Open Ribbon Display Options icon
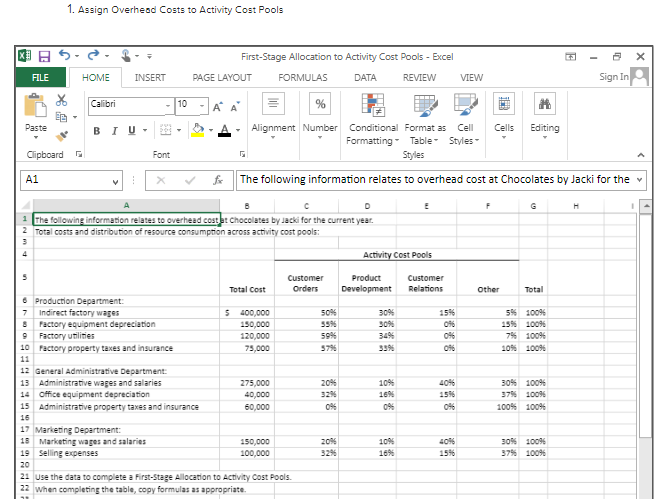The image size is (664, 502). point(570,57)
